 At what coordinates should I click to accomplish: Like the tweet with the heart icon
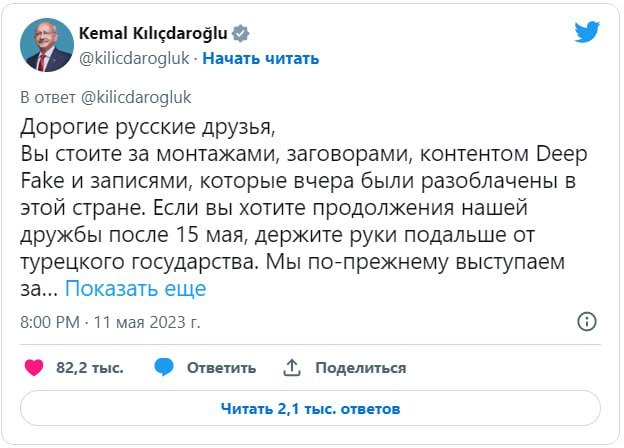click(x=34, y=367)
